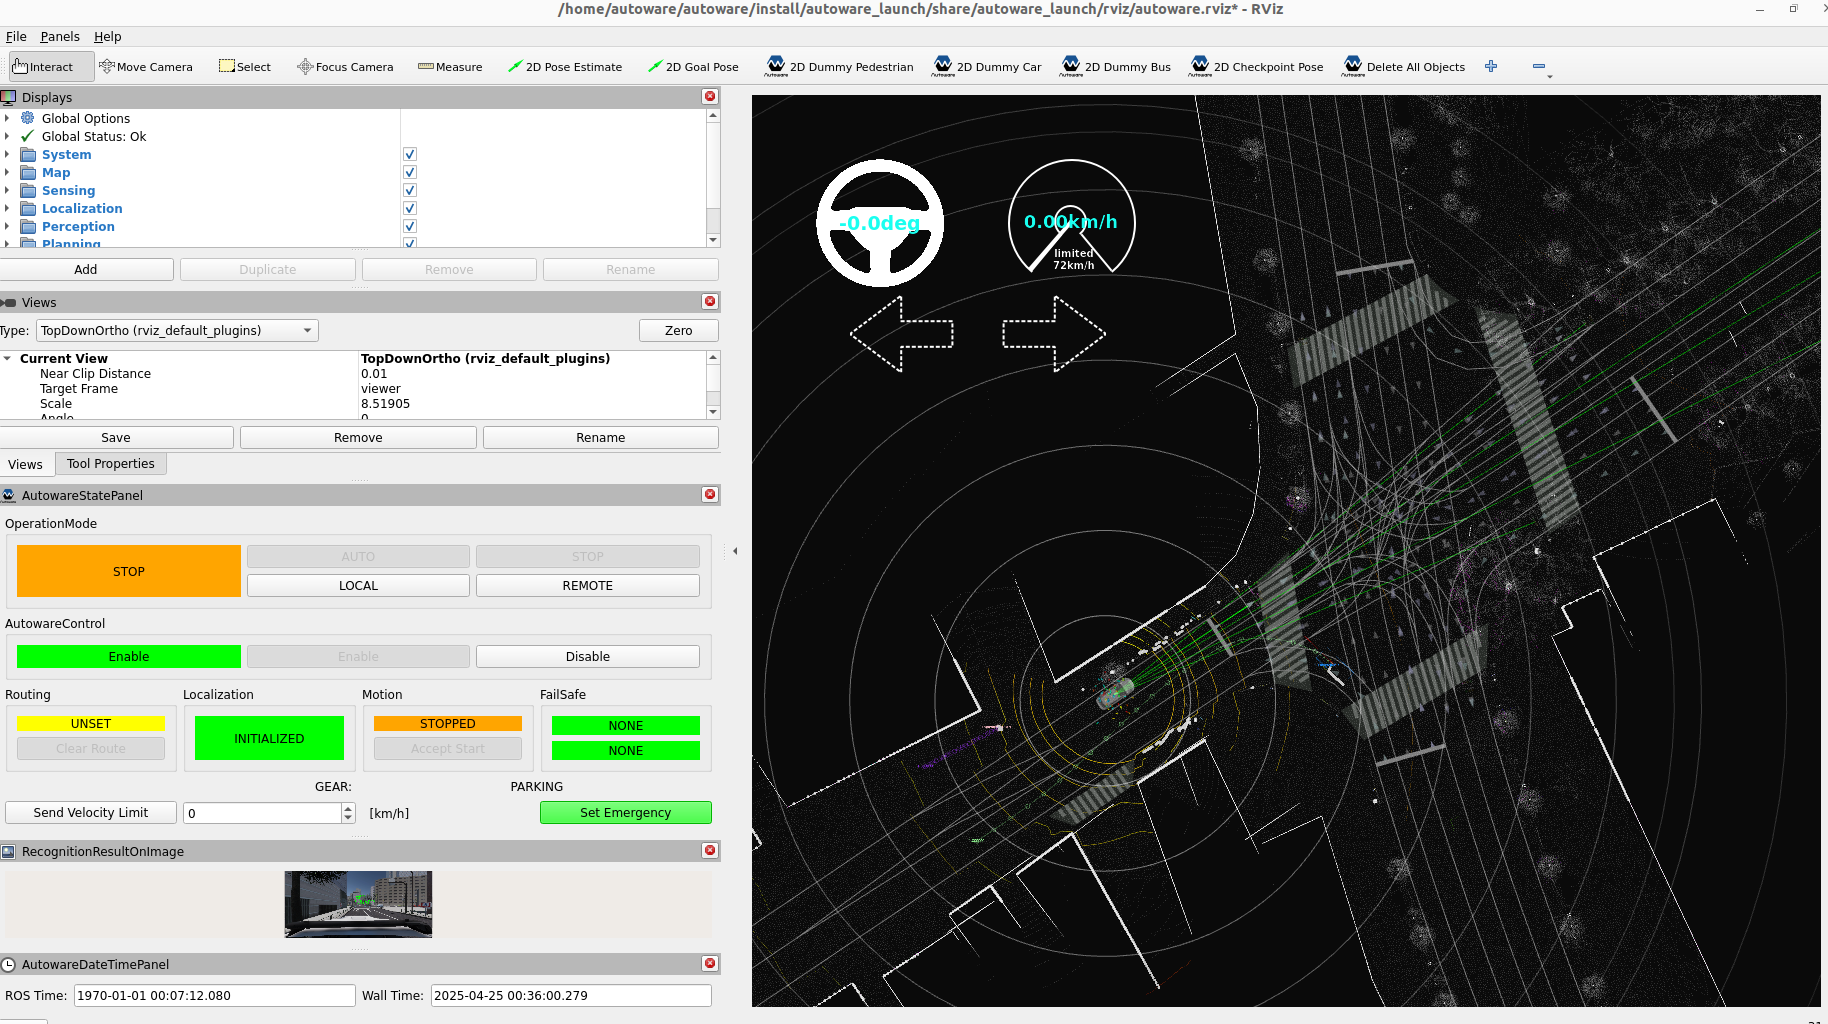Open the Help menu
Screen dimensions: 1828x1024
point(107,36)
